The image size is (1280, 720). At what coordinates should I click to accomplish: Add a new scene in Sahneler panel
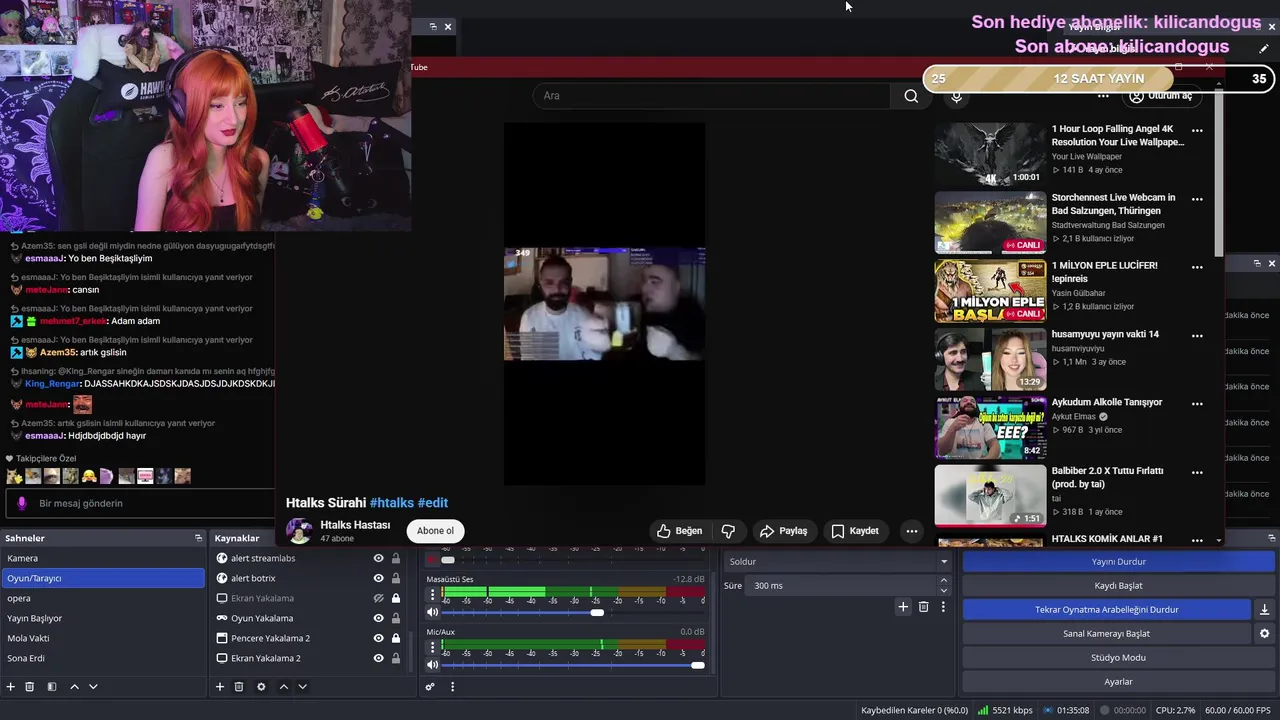coord(11,687)
